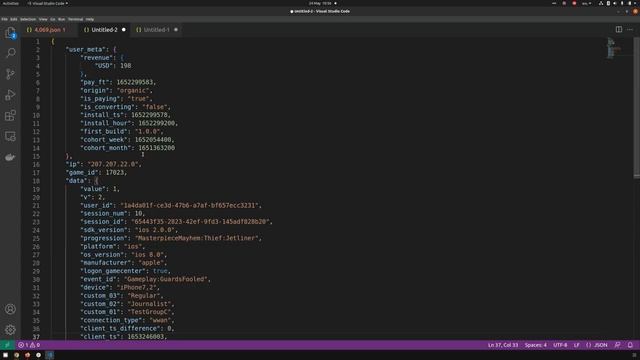
Task: Open the Activities overview in the top bar
Action: (x=10, y=3)
